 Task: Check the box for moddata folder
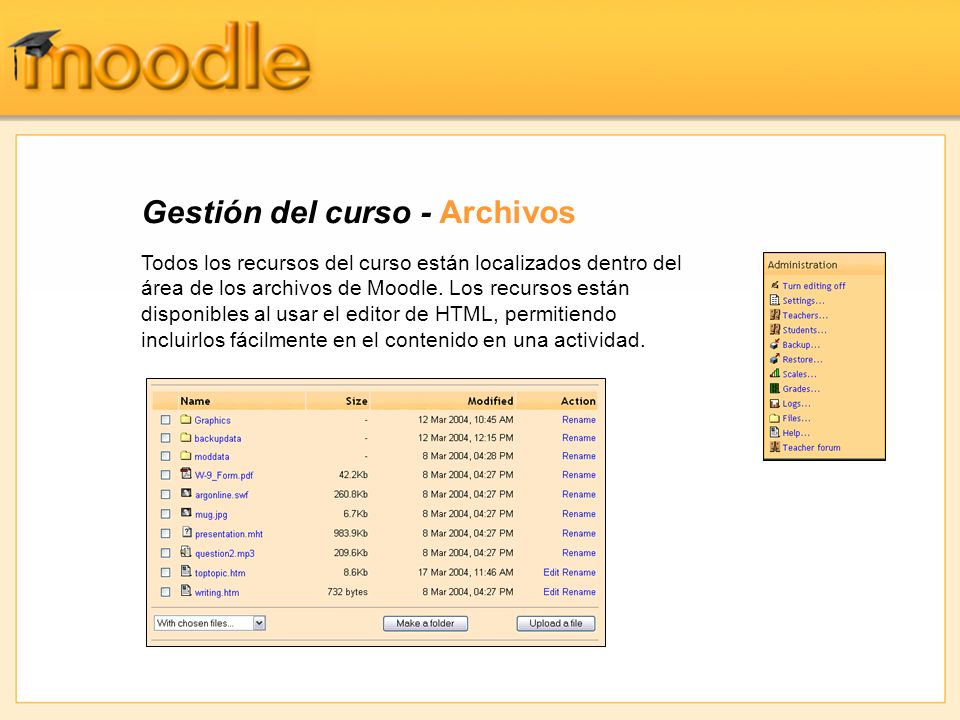165,456
